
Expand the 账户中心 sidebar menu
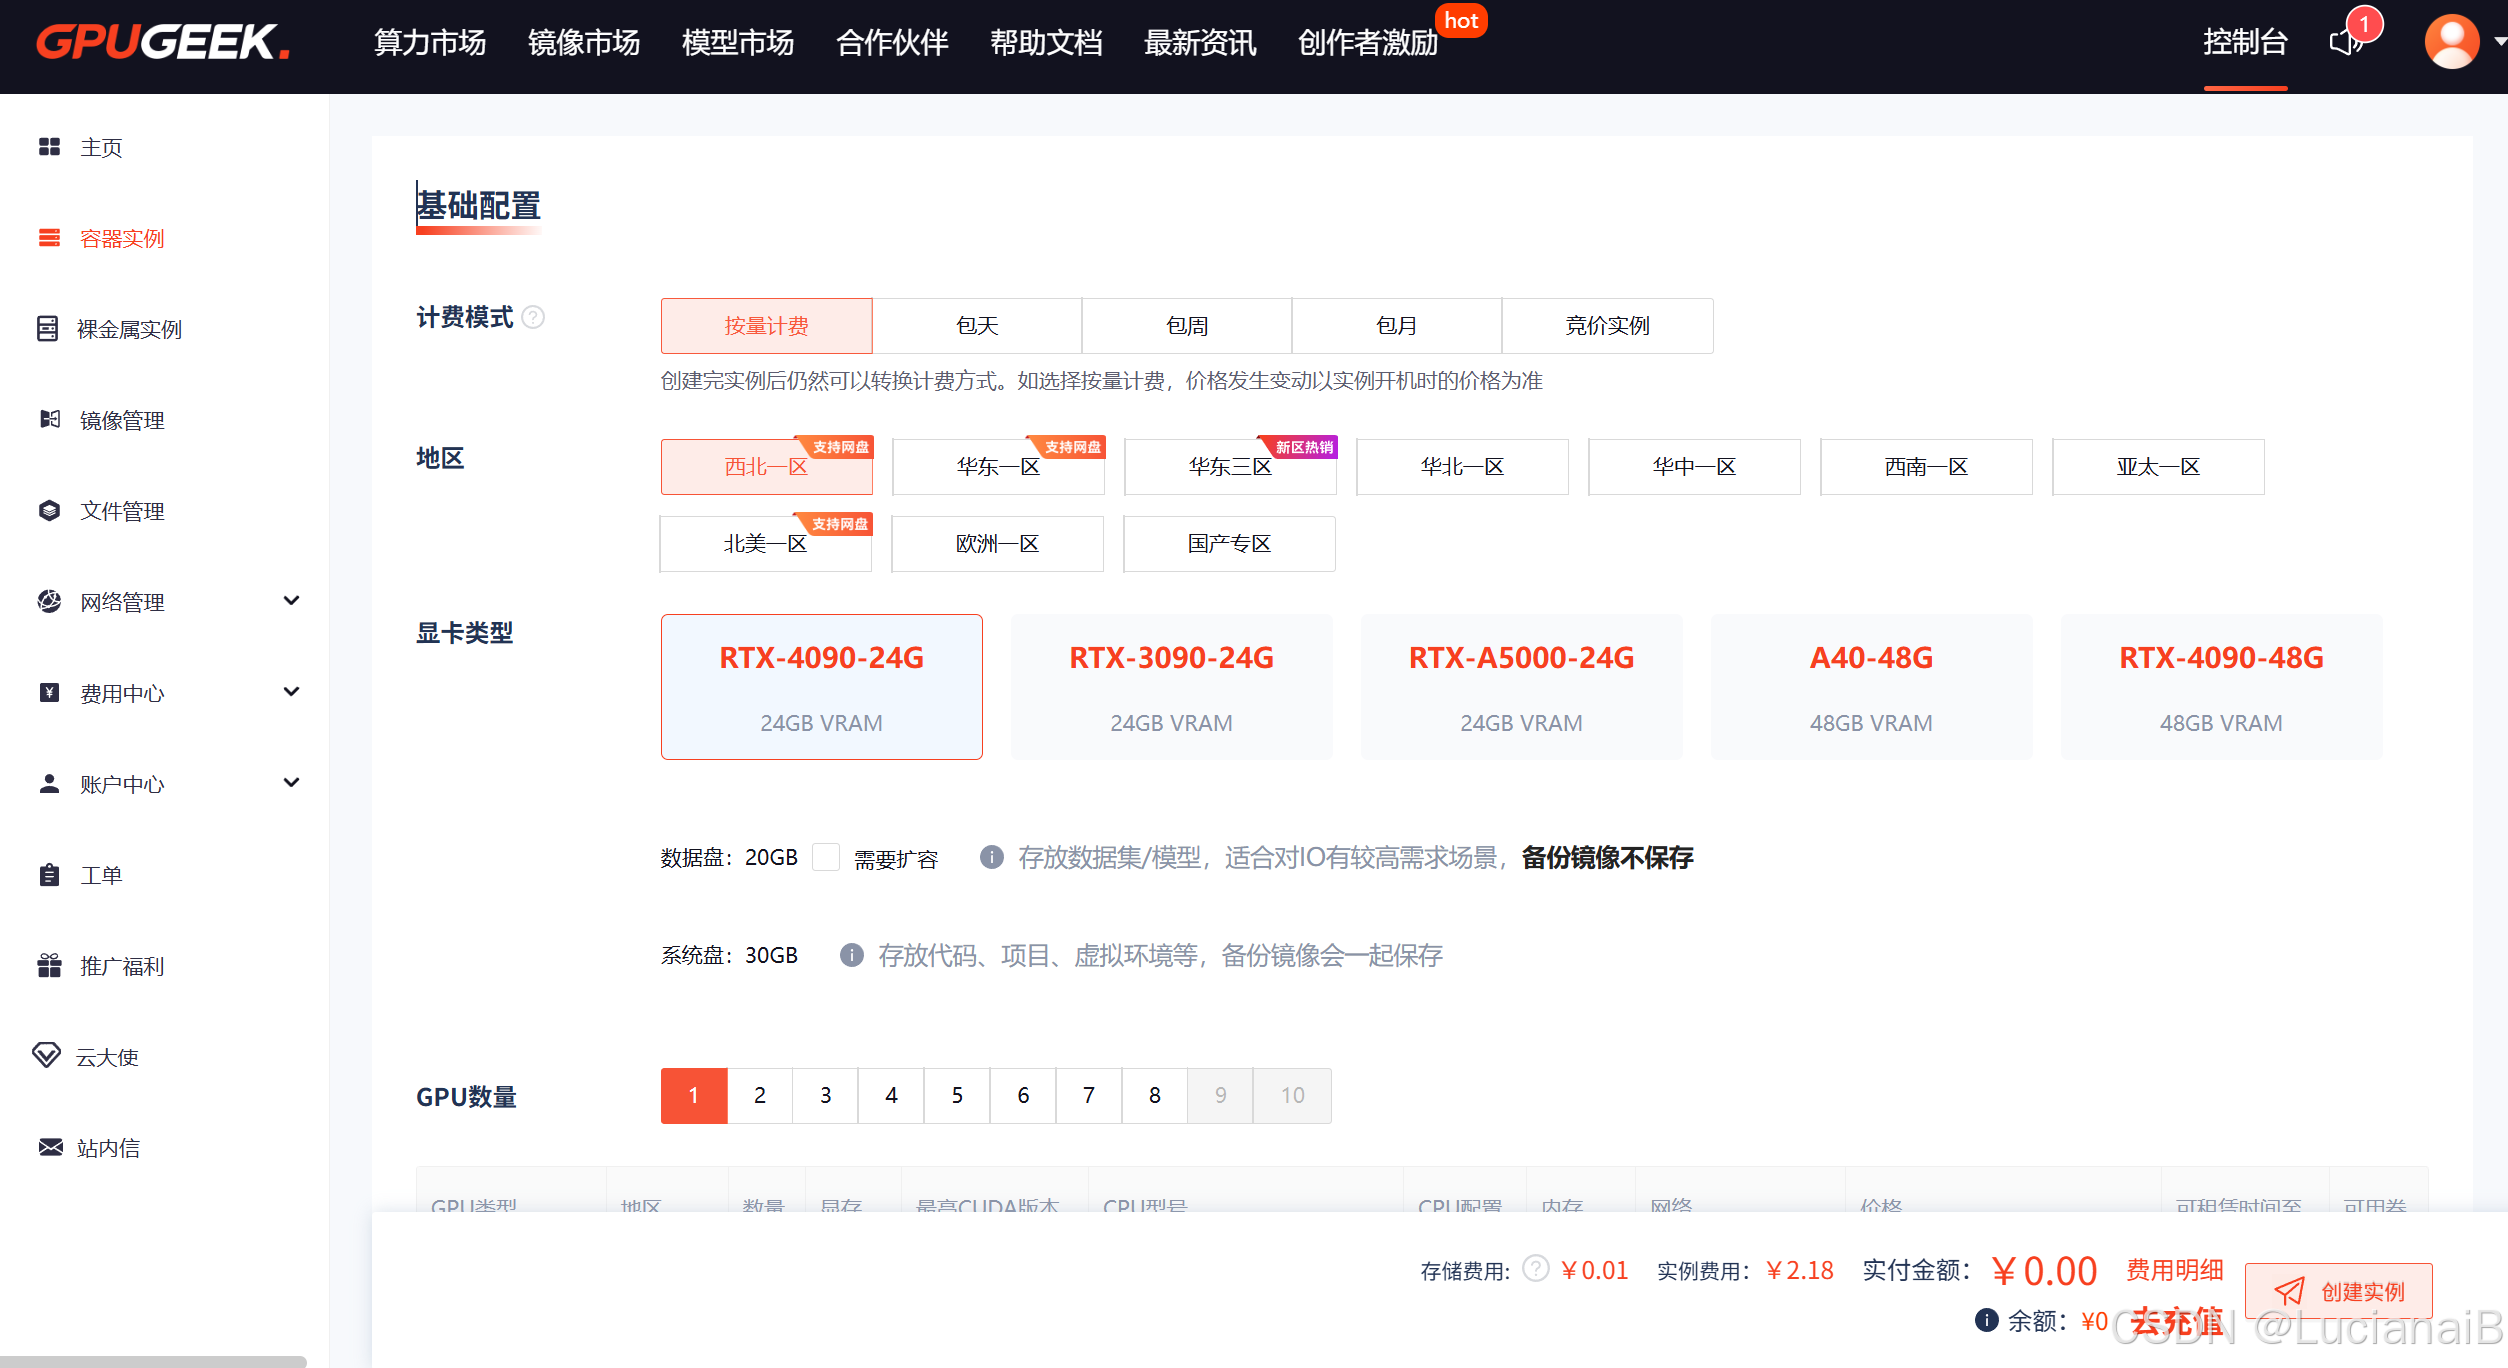[x=291, y=783]
